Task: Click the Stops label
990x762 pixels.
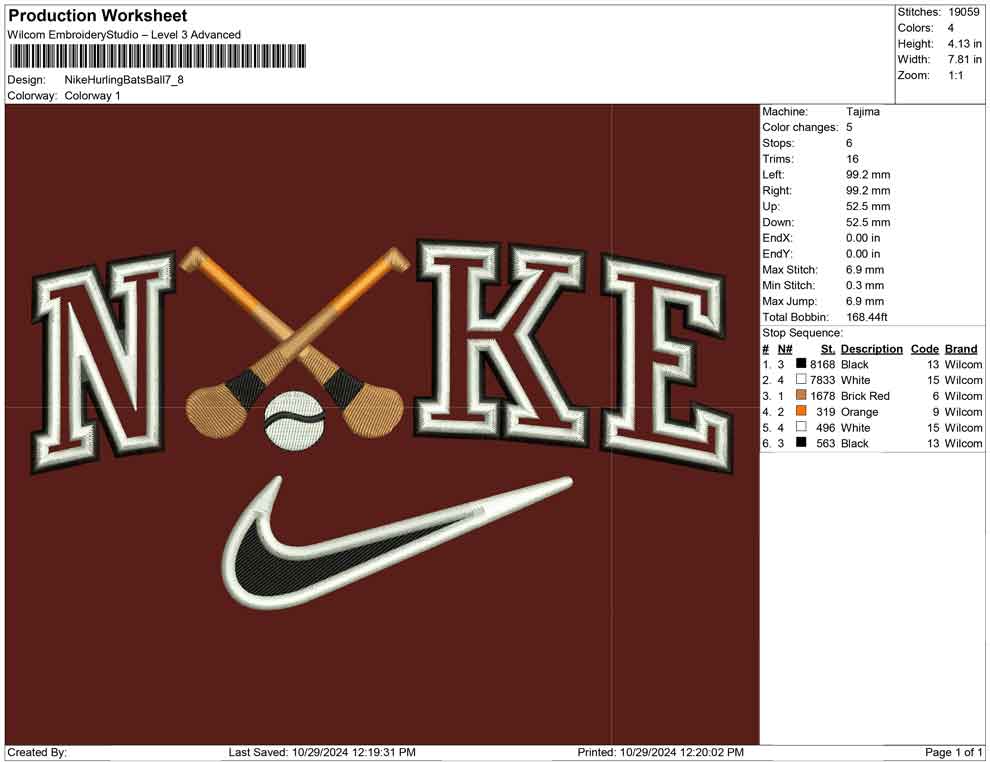Action: click(x=778, y=143)
